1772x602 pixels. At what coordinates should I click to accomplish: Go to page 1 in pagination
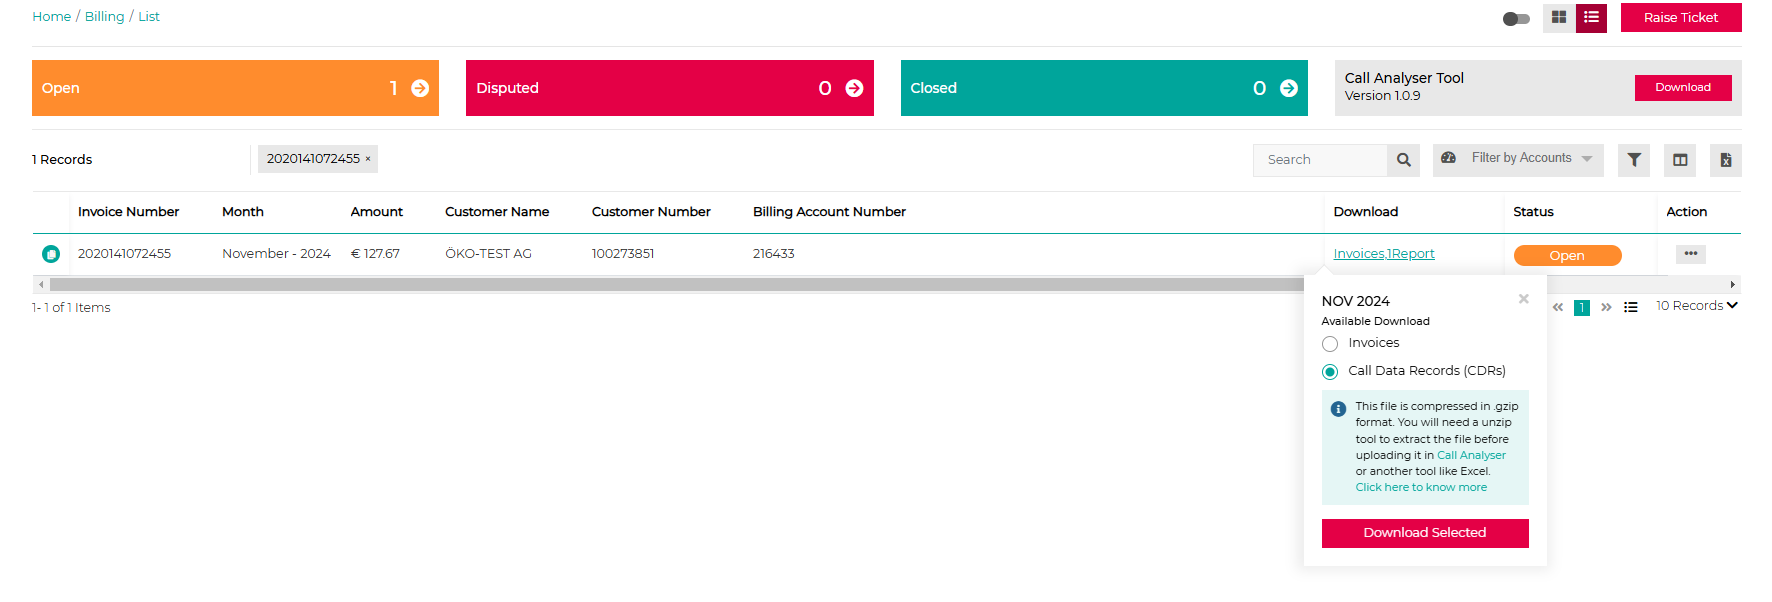pos(1582,308)
